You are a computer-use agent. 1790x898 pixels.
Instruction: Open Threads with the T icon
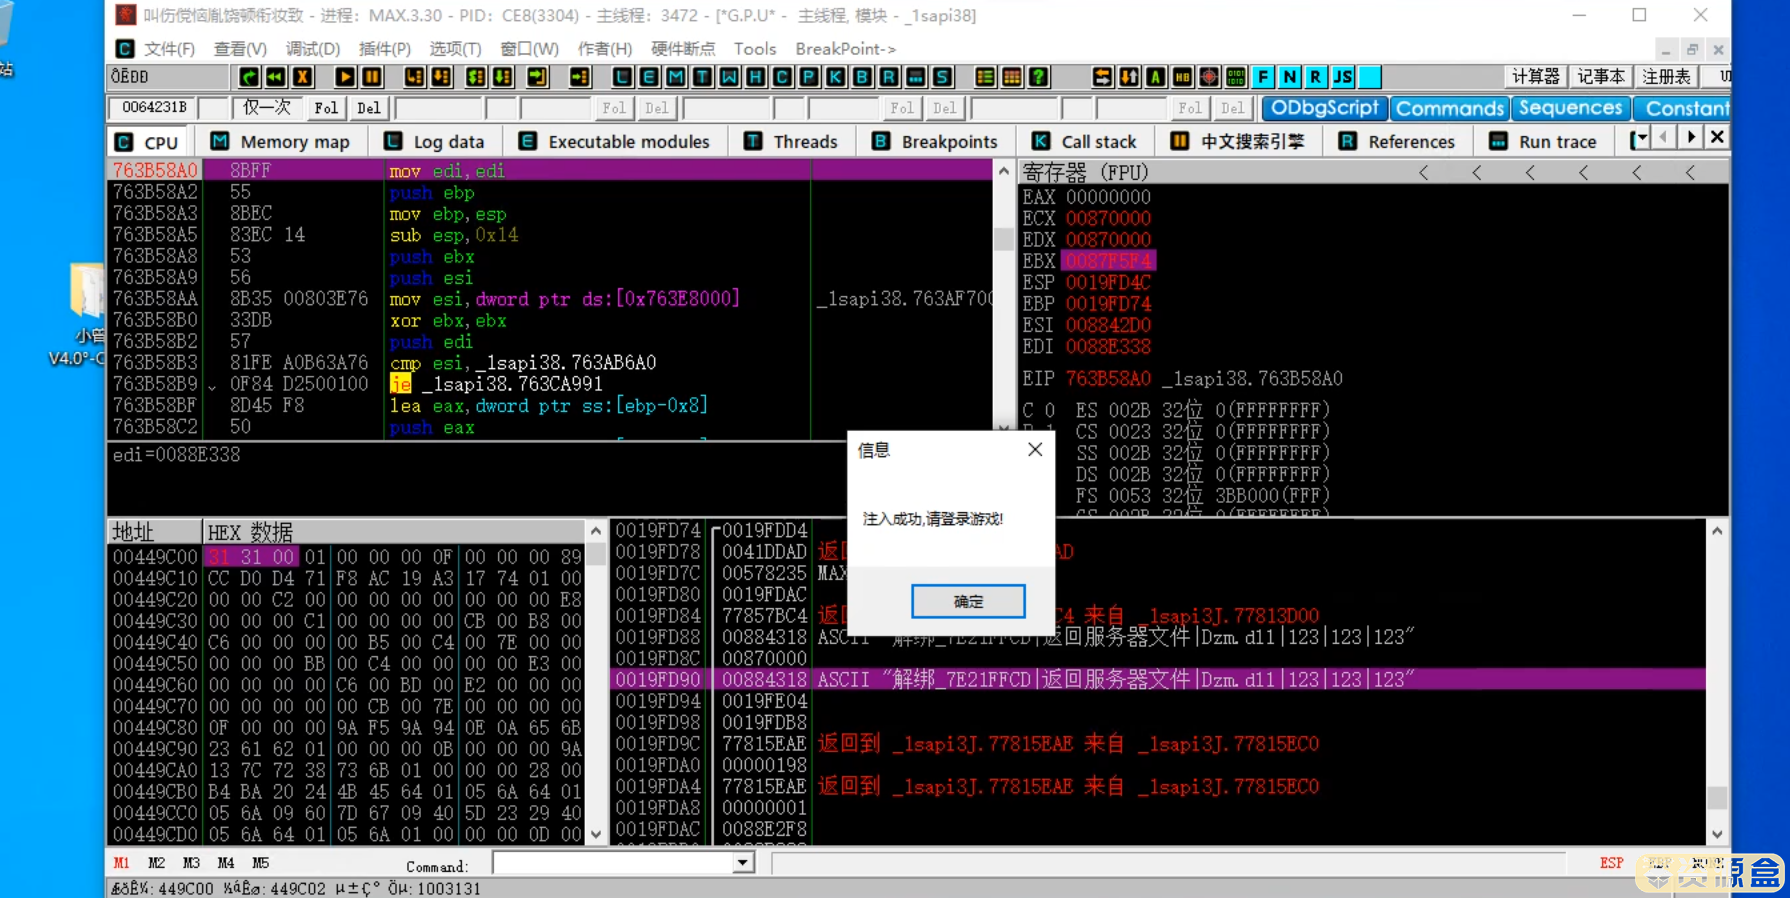[x=702, y=77]
